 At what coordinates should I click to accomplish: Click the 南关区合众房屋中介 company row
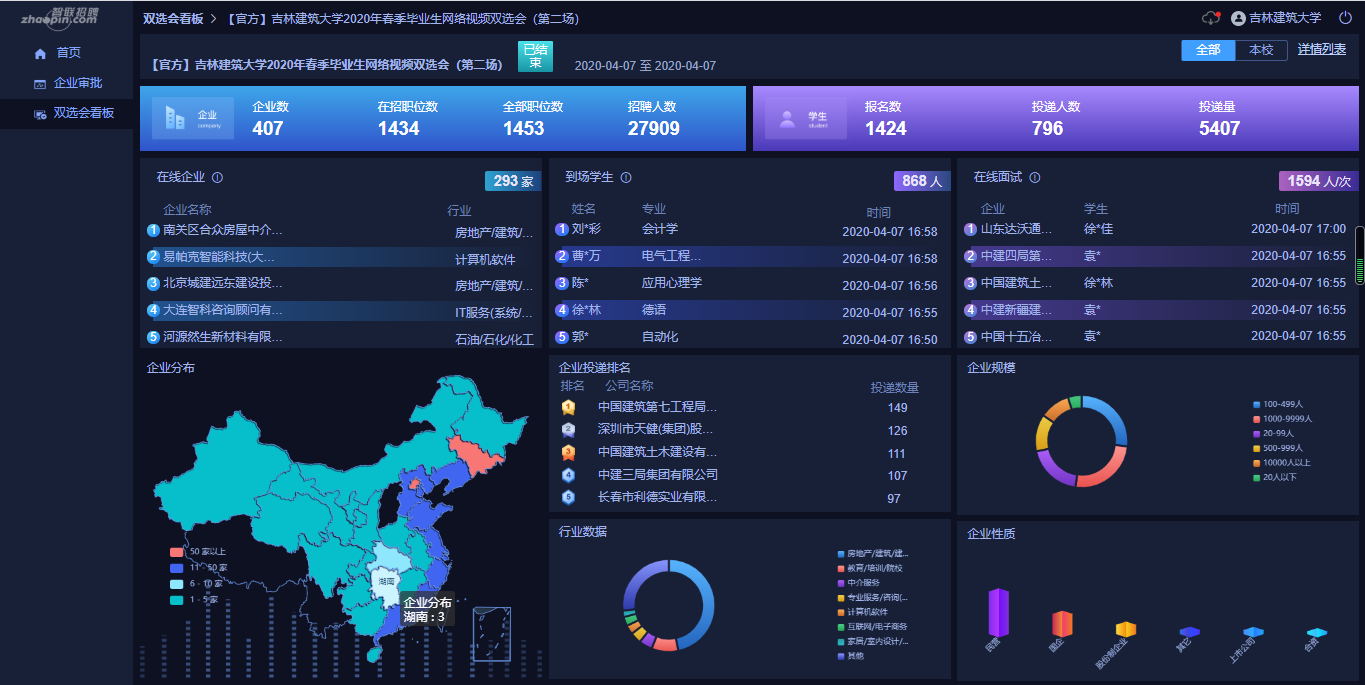click(341, 231)
